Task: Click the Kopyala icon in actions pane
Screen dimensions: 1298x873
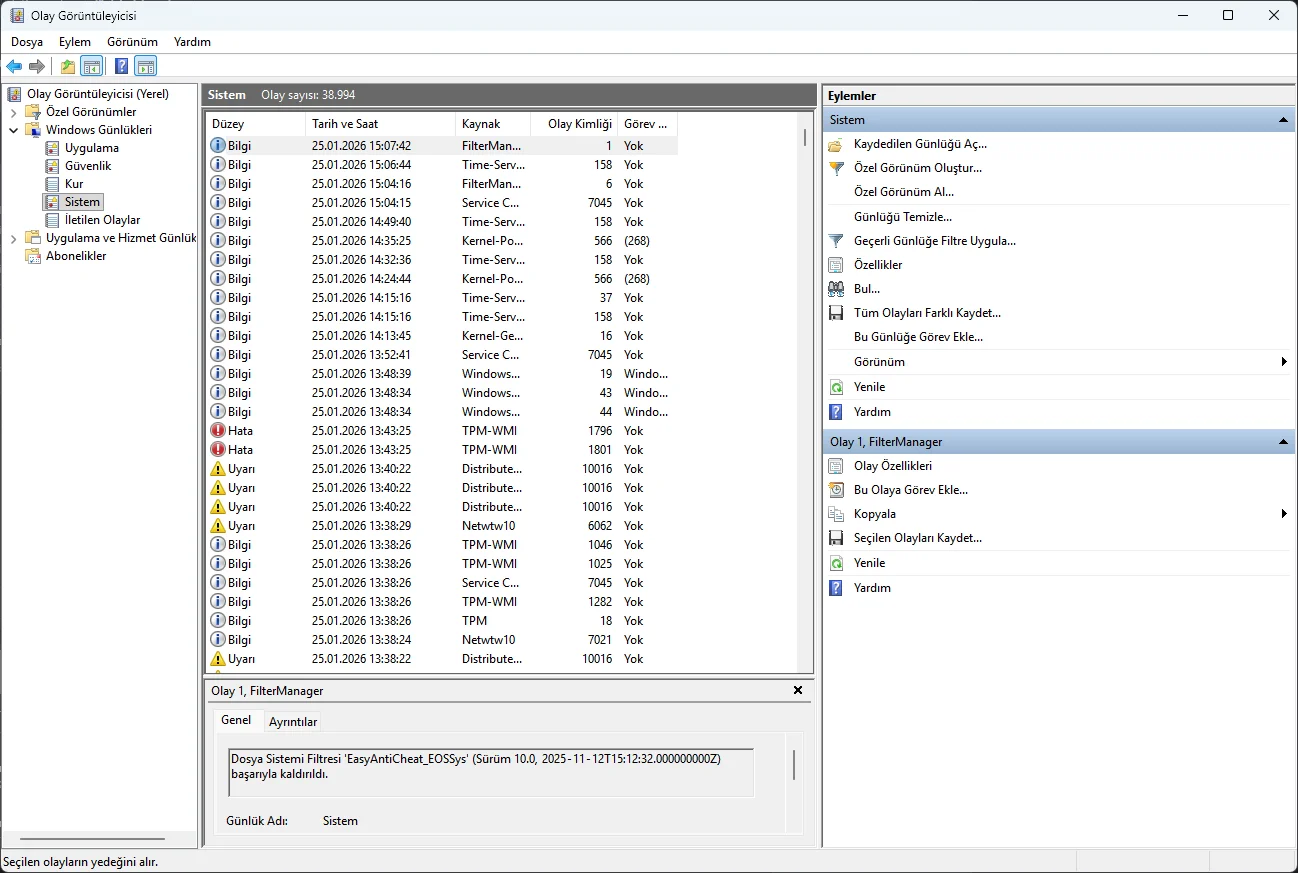Action: pyautogui.click(x=836, y=514)
